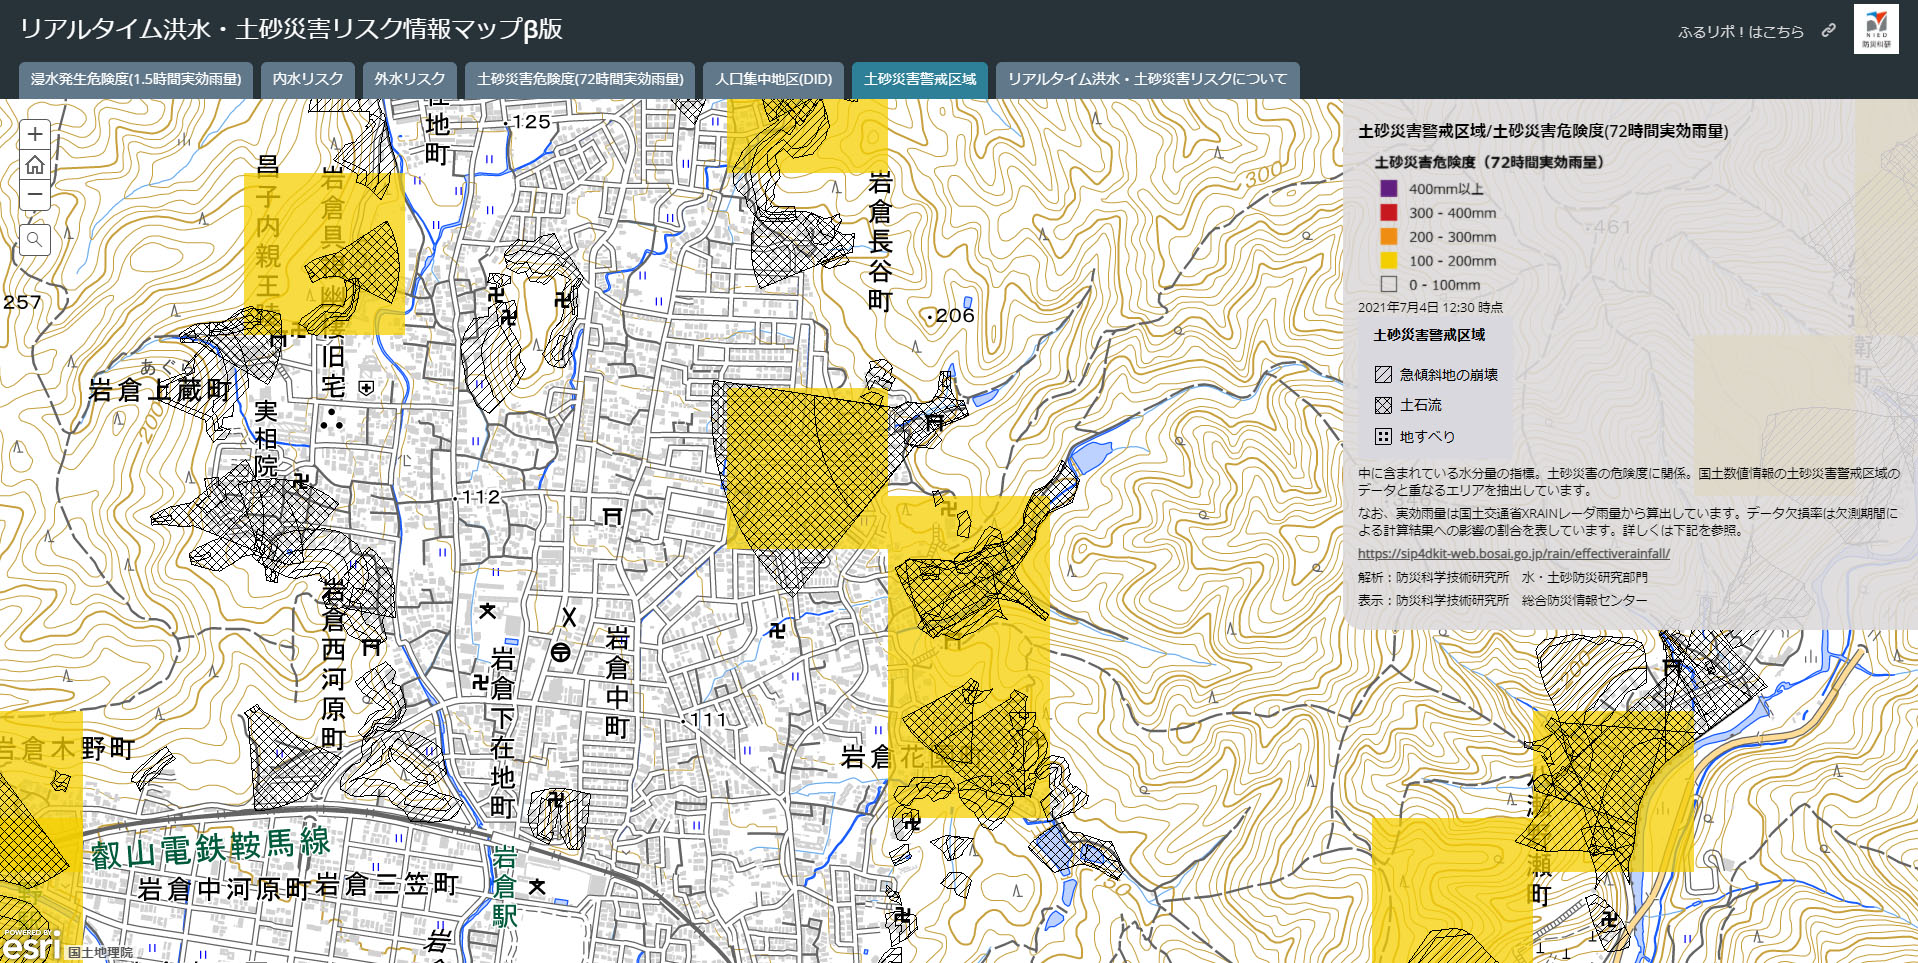Click the zoom out minus button
This screenshot has height=963, width=1918.
[35, 194]
